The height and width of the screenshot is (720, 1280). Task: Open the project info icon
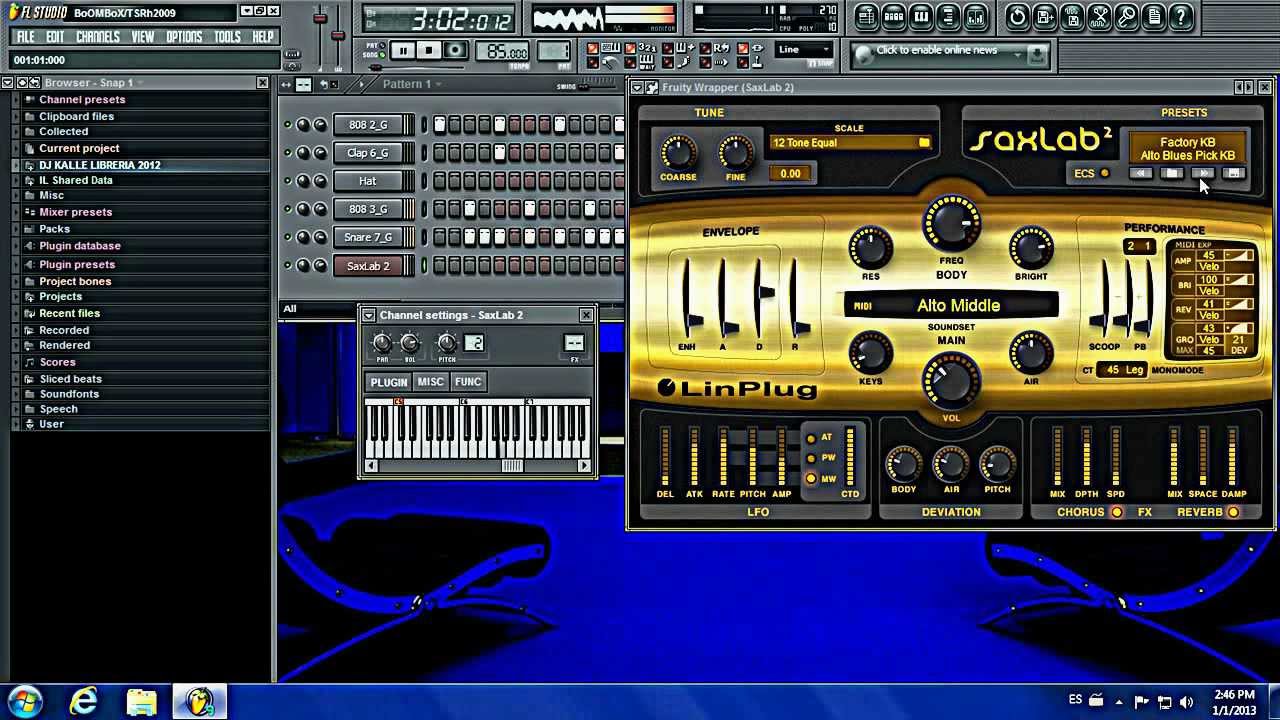pyautogui.click(x=1154, y=17)
